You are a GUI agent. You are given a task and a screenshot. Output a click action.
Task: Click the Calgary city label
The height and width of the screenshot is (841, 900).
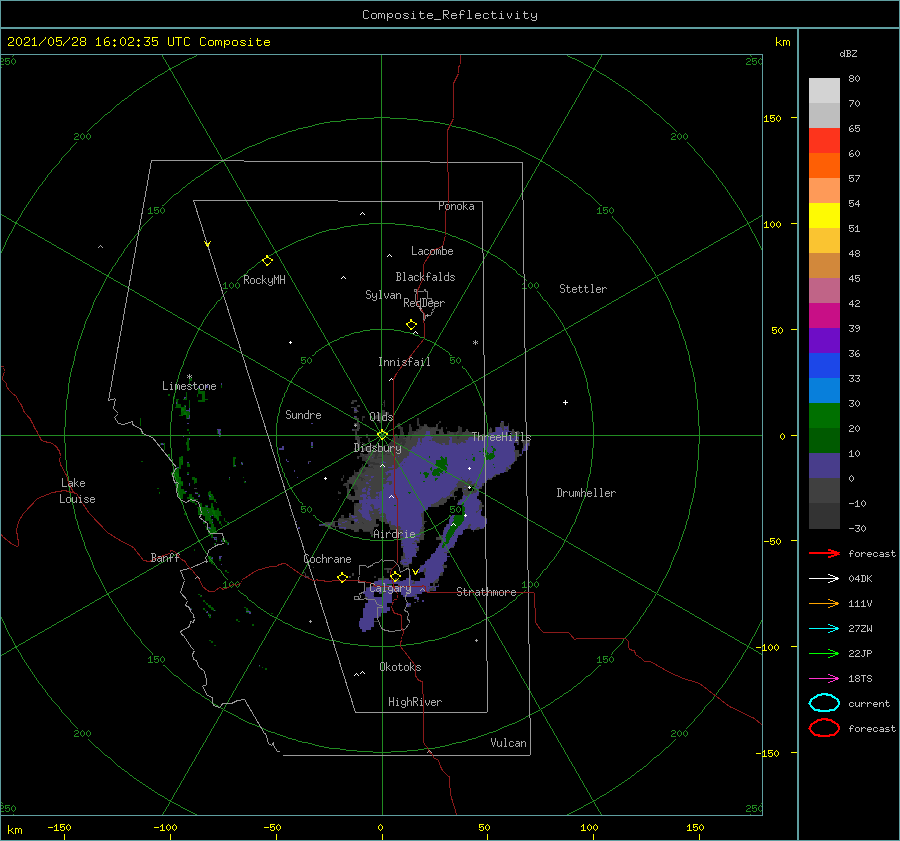pos(390,588)
